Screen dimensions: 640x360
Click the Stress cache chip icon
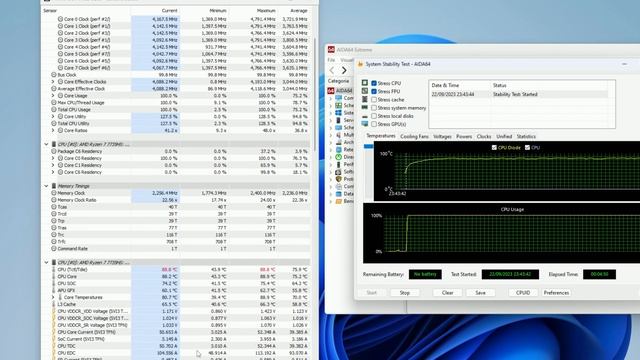click(364, 99)
